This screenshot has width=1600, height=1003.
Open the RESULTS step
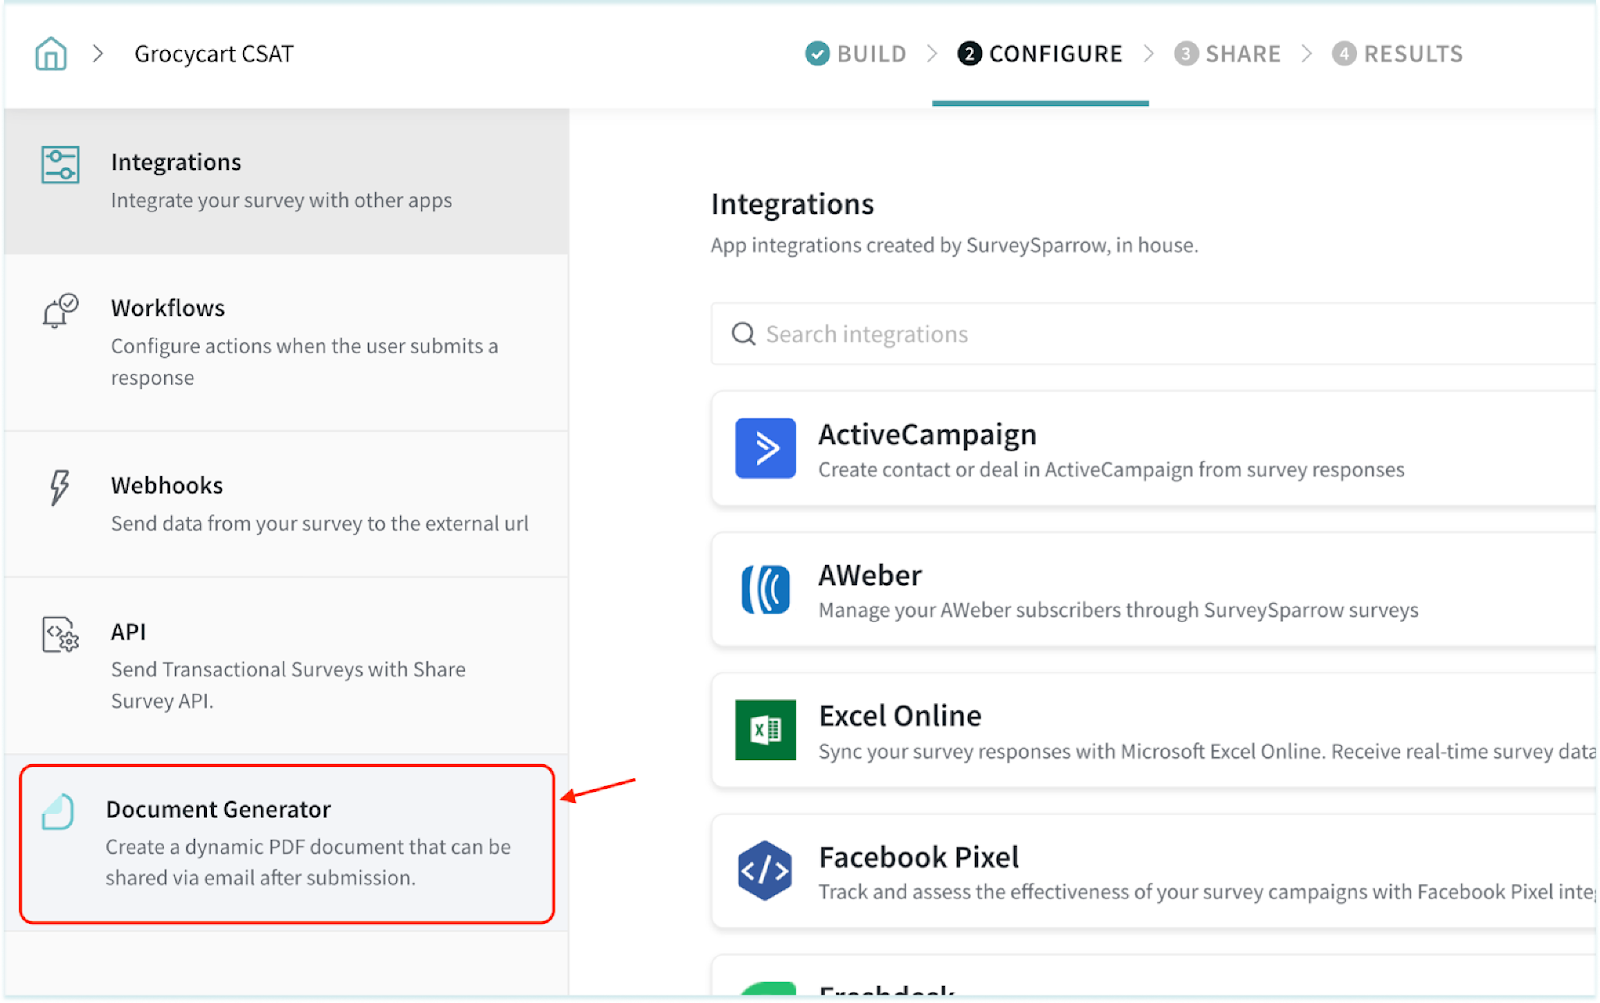(1397, 54)
